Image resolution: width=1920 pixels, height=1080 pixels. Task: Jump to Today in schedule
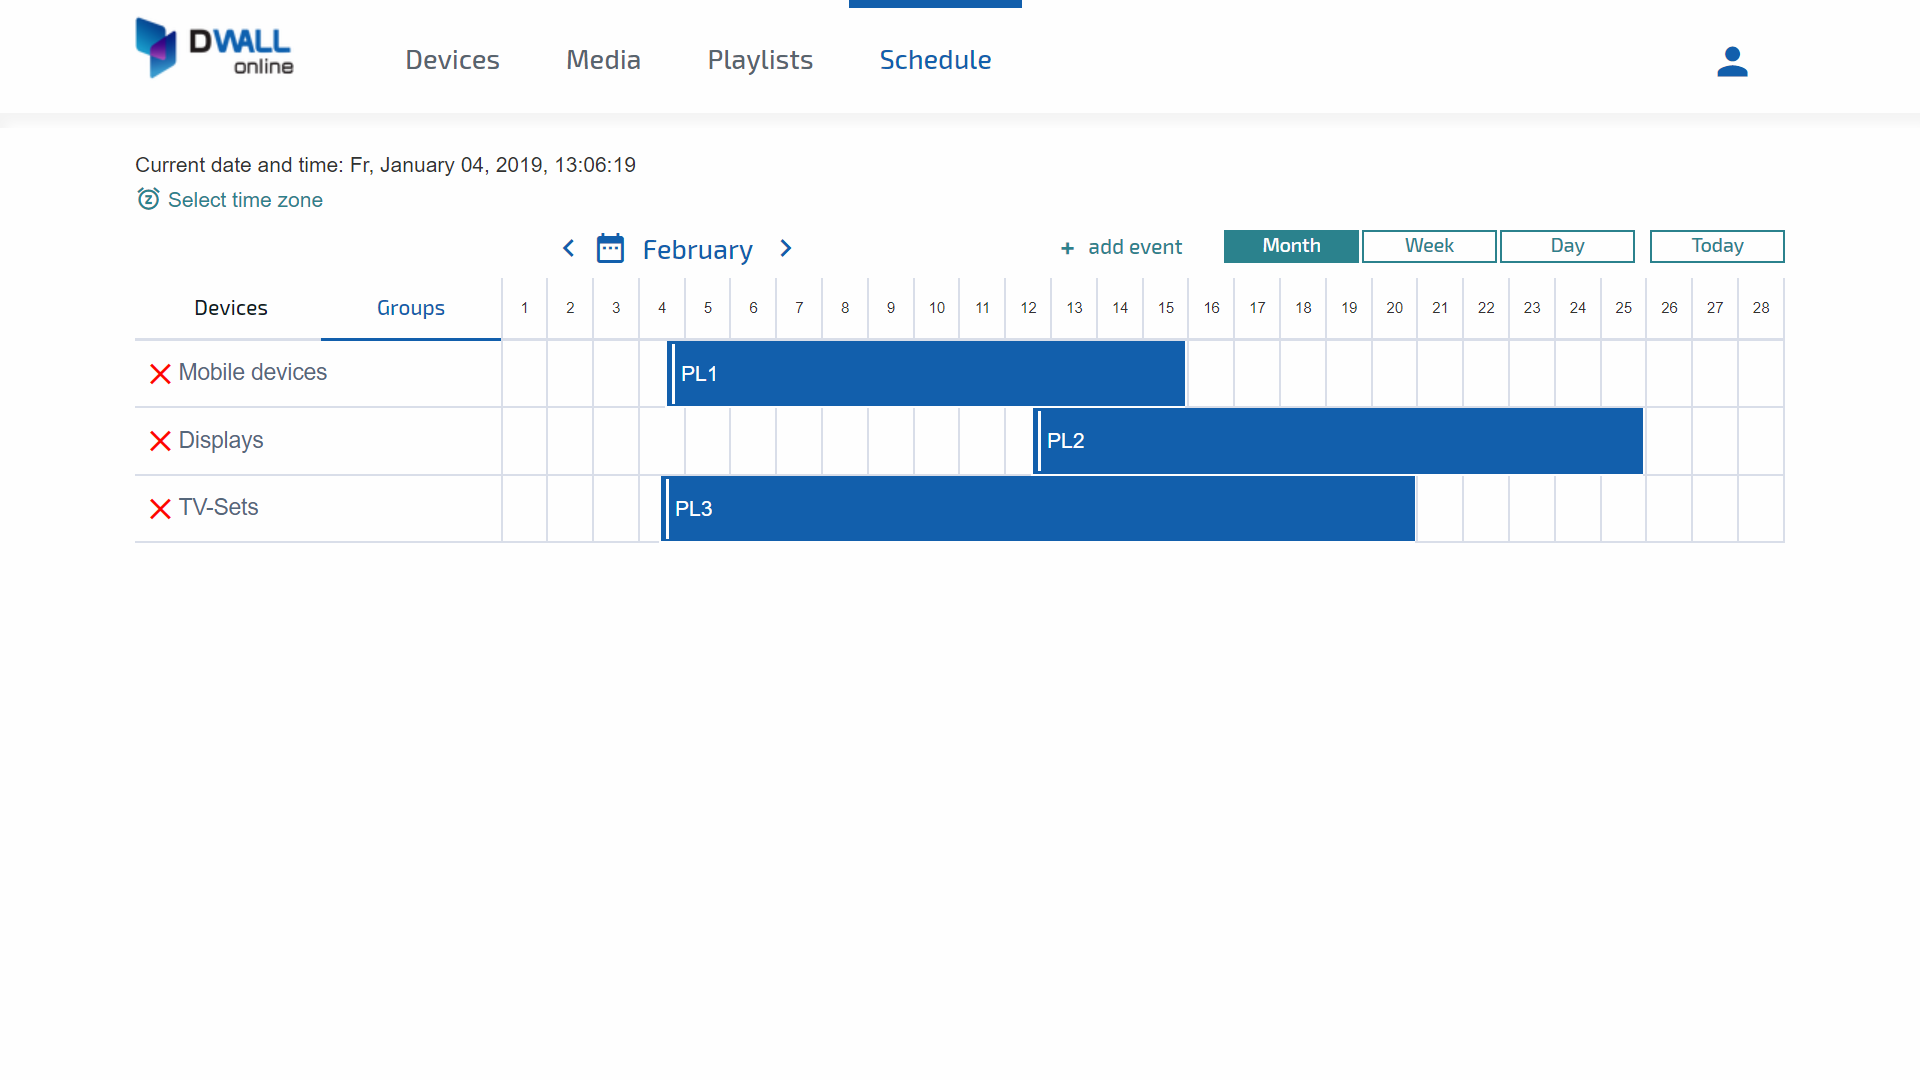(x=1716, y=246)
